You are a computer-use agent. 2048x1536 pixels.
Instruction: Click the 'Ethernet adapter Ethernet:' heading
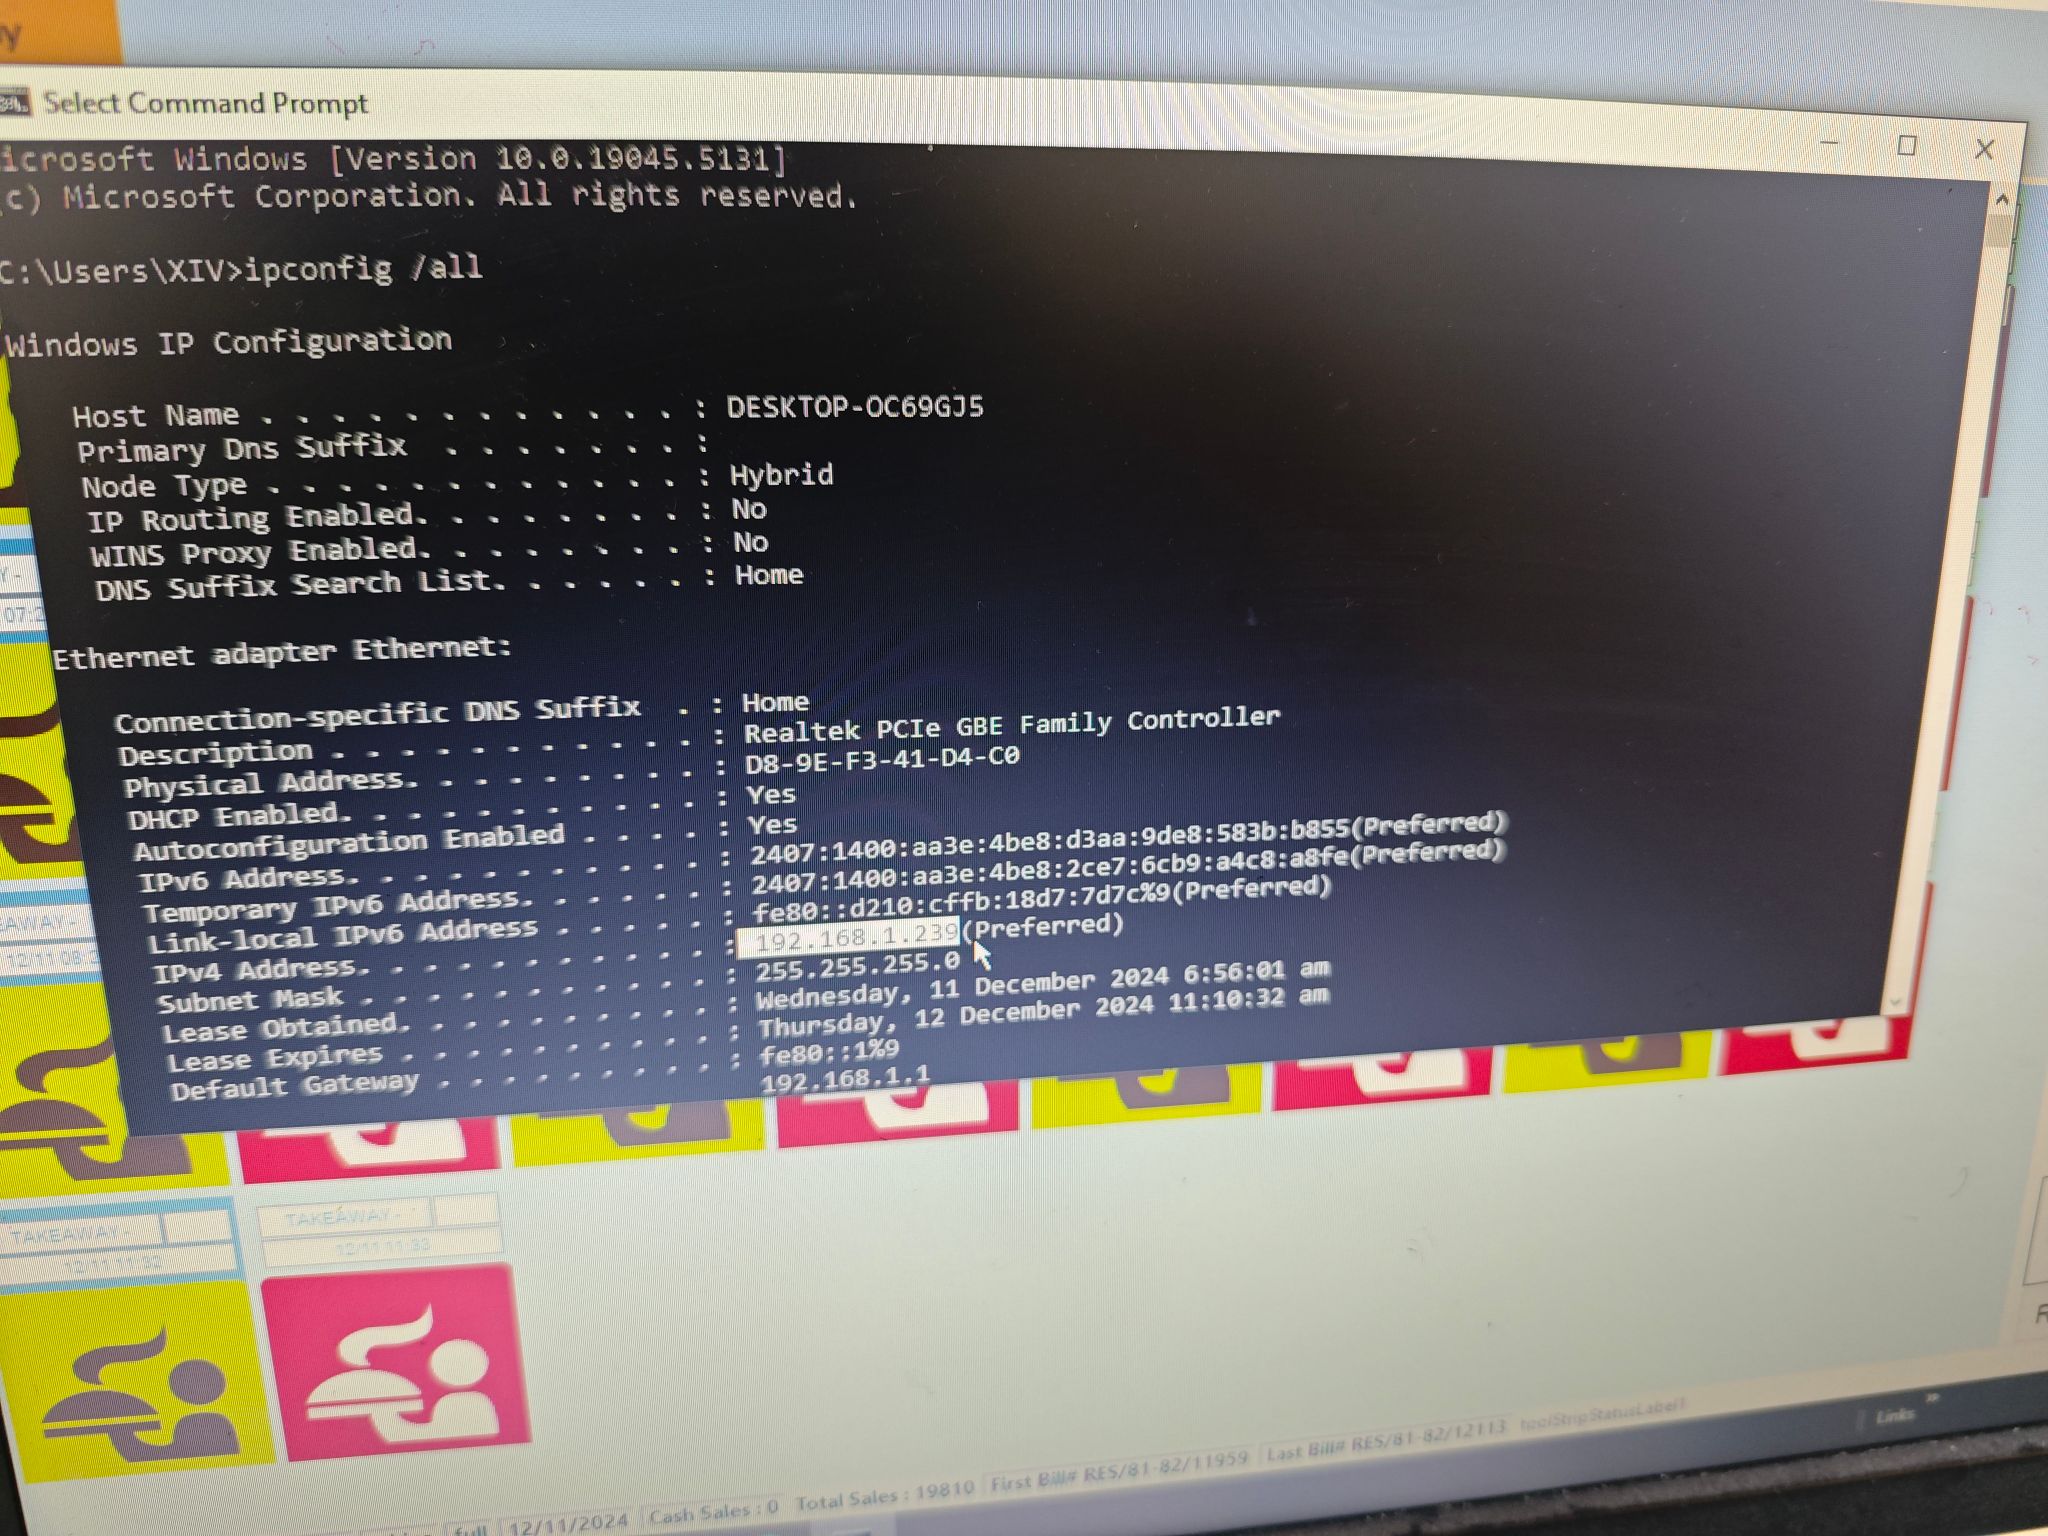282,653
